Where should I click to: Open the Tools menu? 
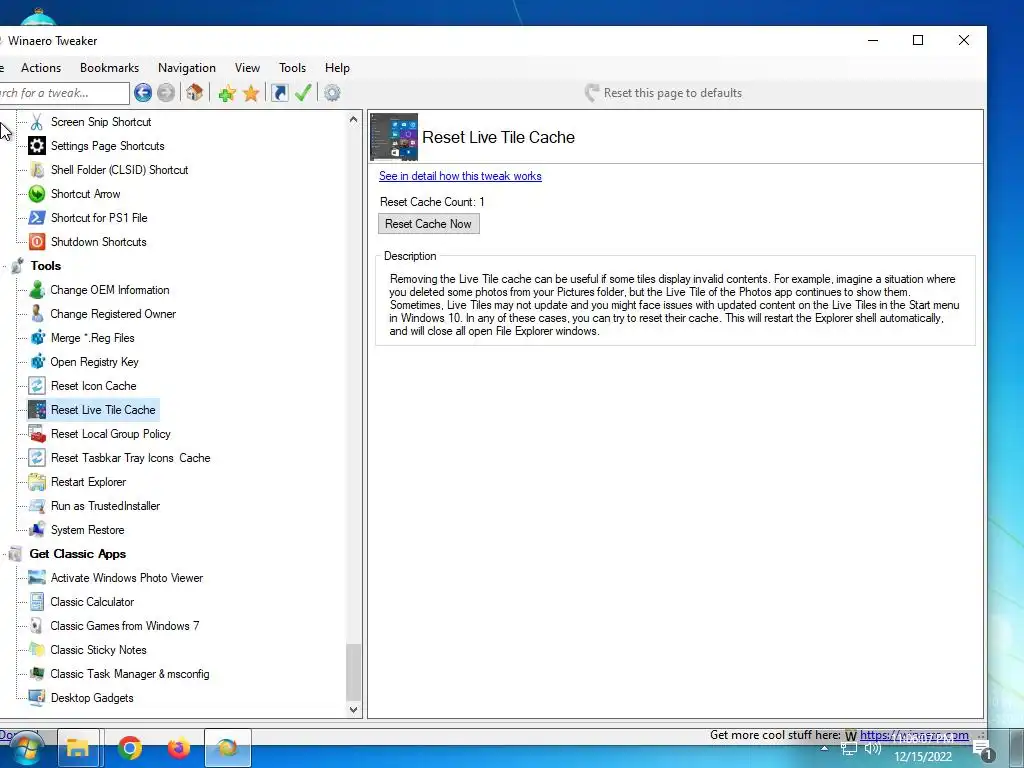(x=292, y=68)
